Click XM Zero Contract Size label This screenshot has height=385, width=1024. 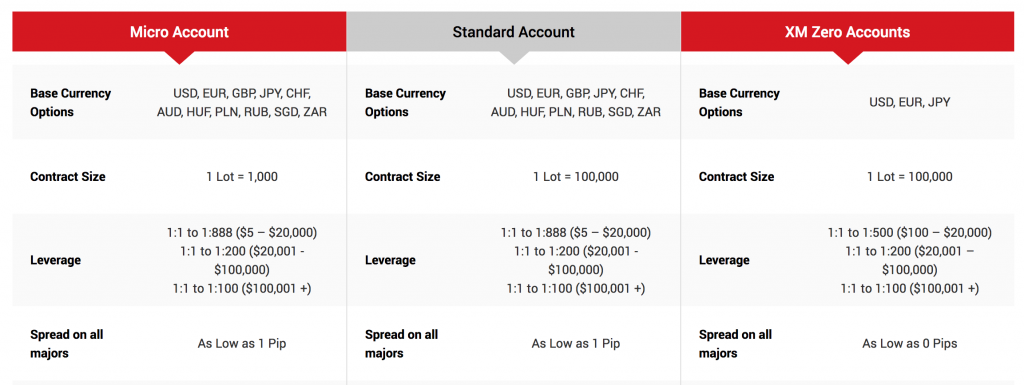737,177
